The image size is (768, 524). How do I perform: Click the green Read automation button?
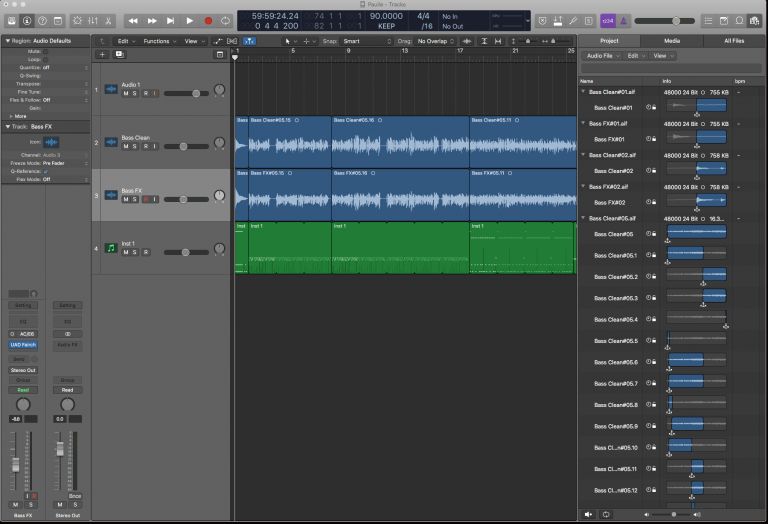(x=23, y=390)
